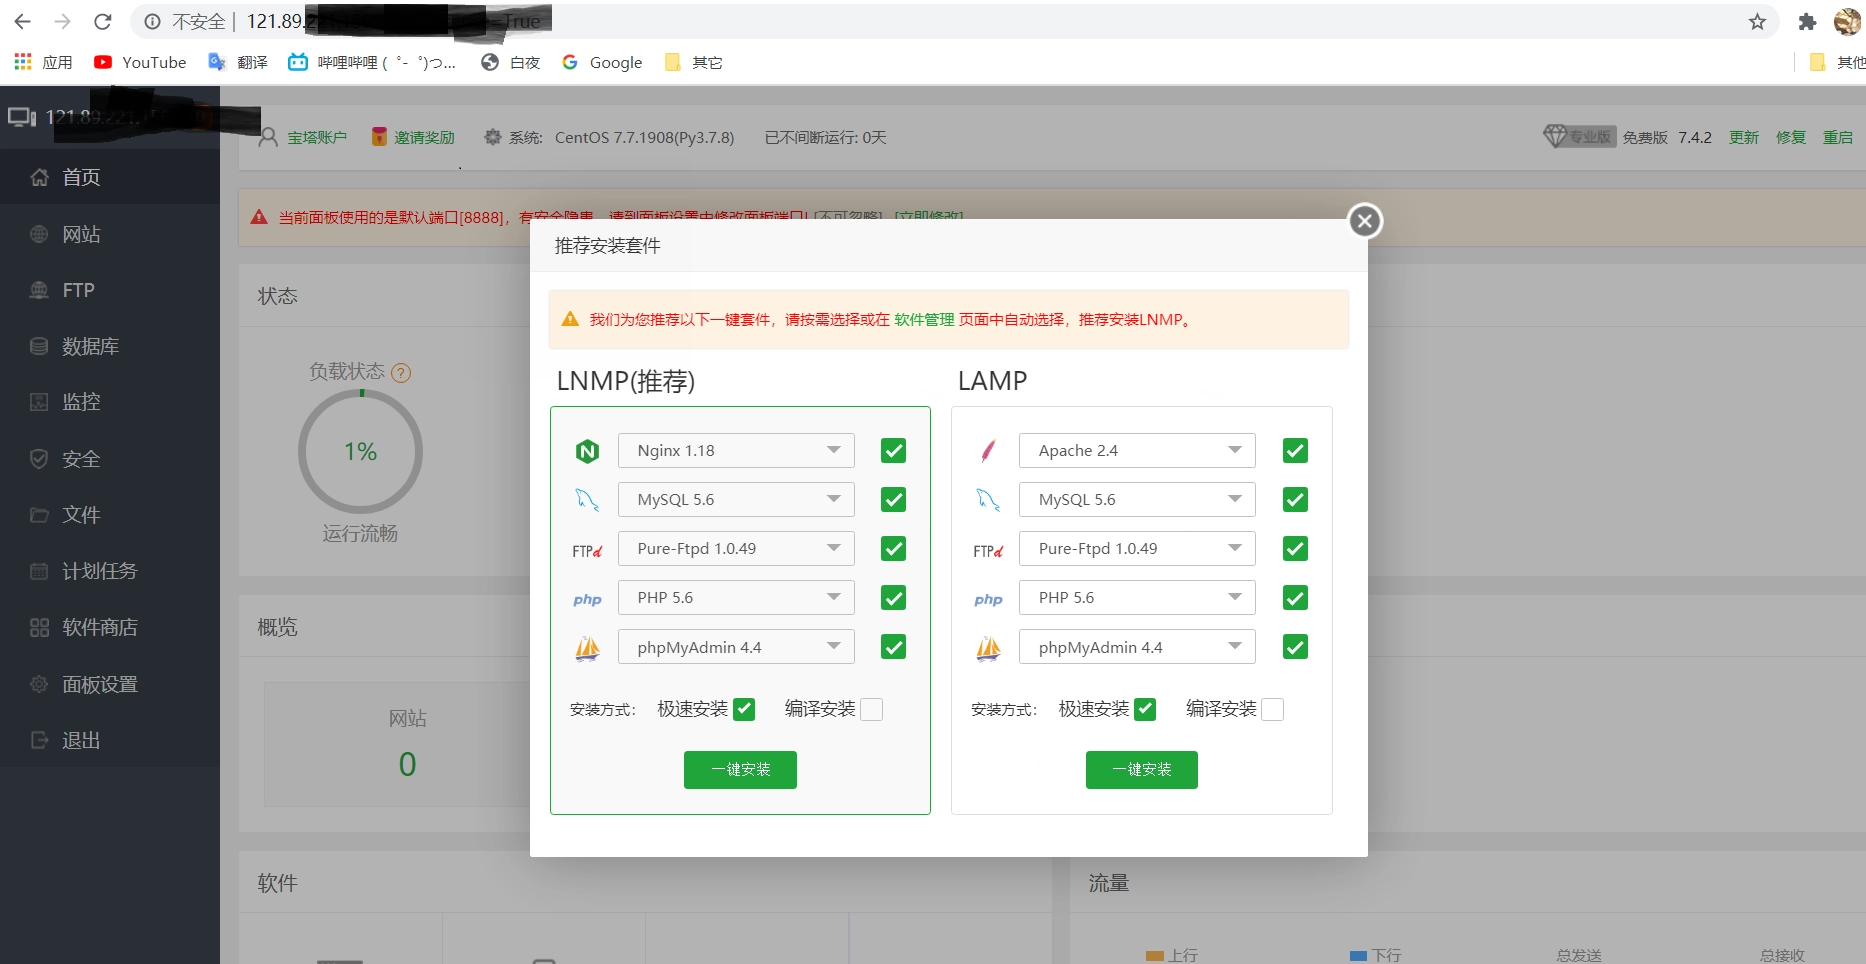1866x964 pixels.
Task: Click the phpMyAdmin sailboat icon in LAMP
Action: tap(988, 648)
